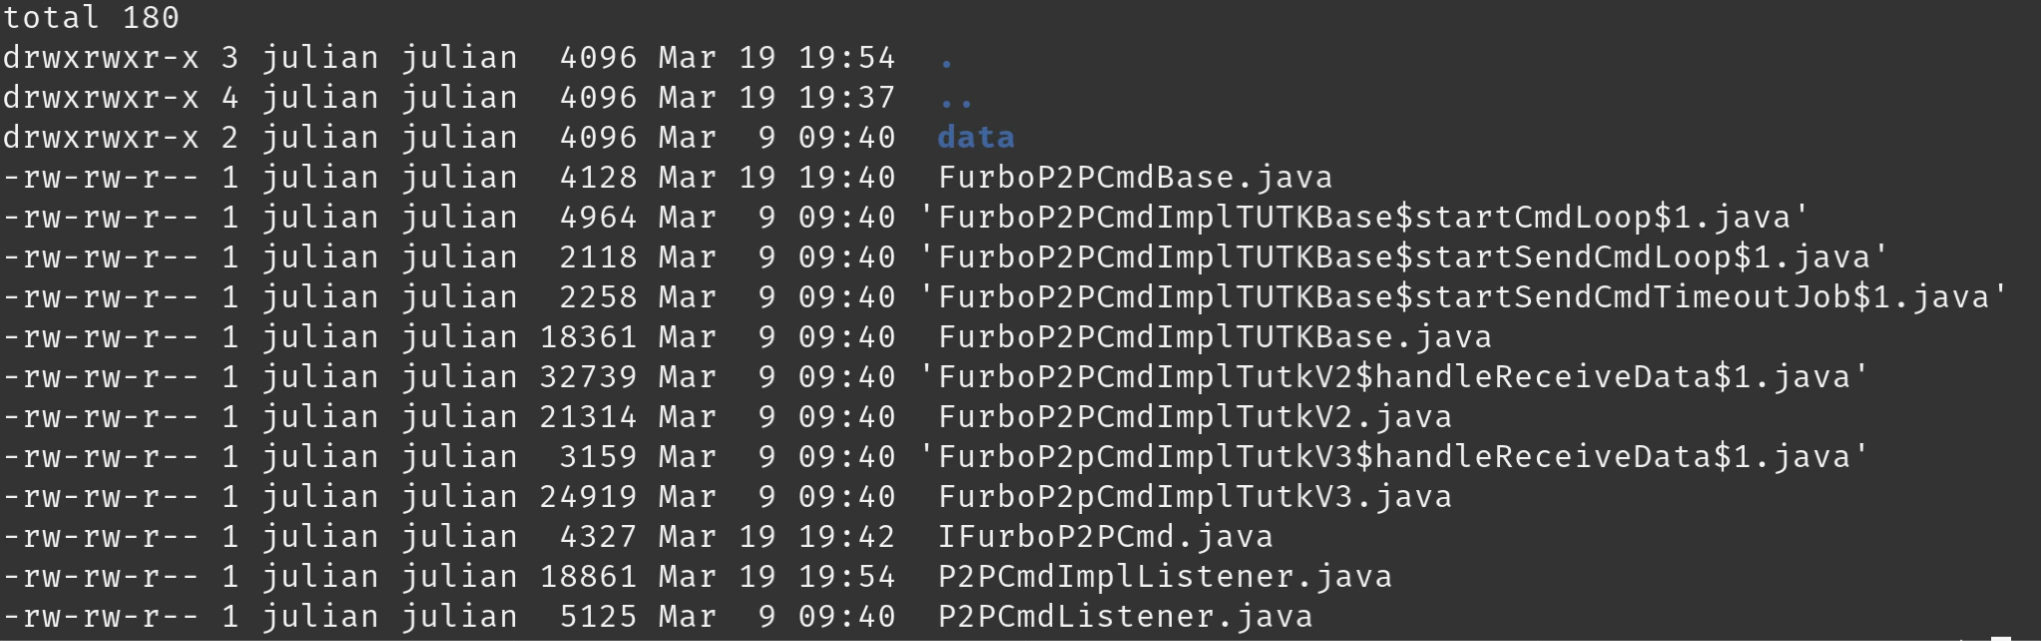Click the file size 3159

(598, 457)
